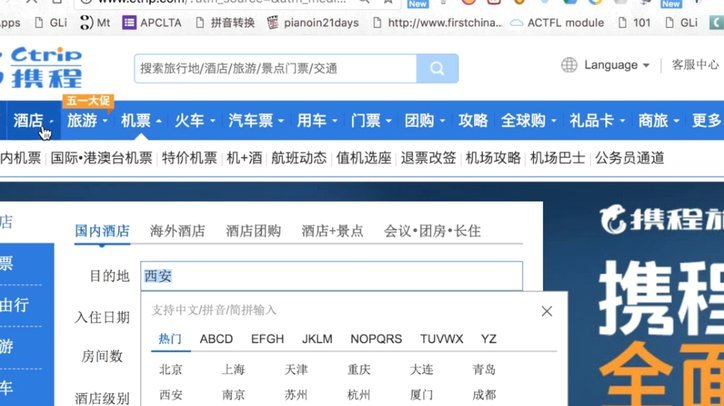Click the globe icon beside Language
The image size is (724, 406).
pos(569,65)
